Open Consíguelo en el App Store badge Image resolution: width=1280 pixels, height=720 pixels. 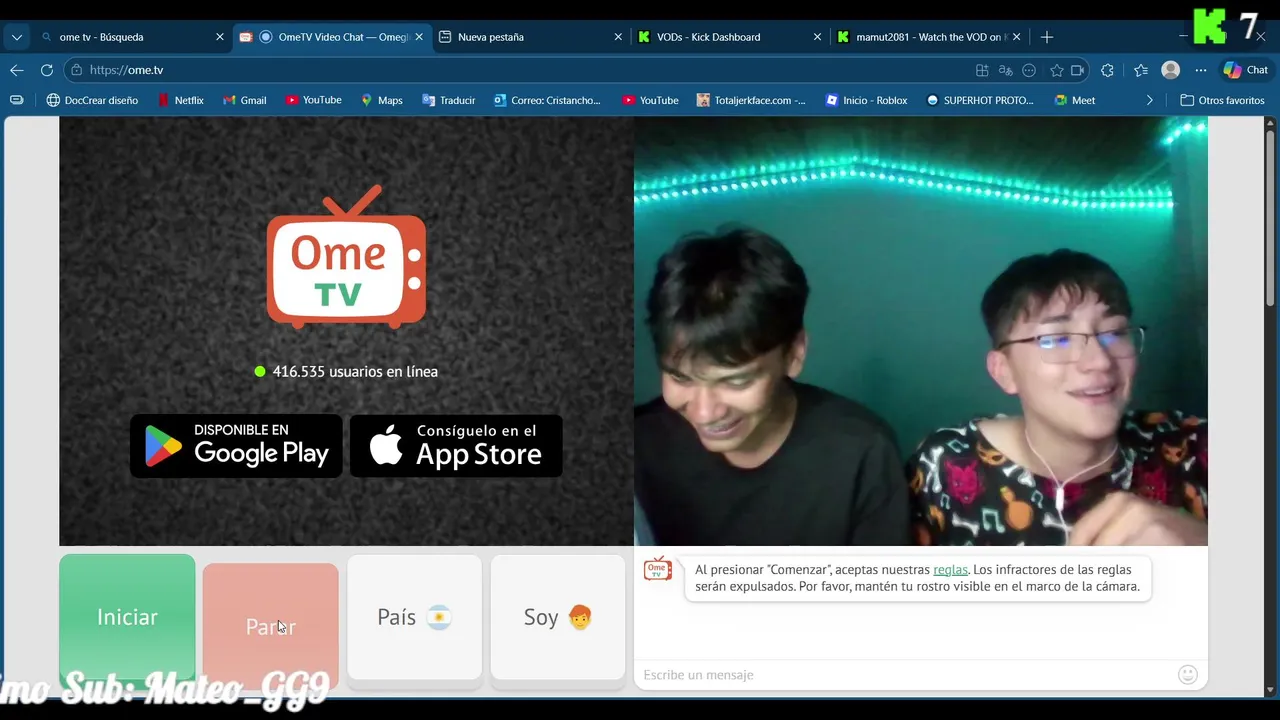[x=456, y=446]
